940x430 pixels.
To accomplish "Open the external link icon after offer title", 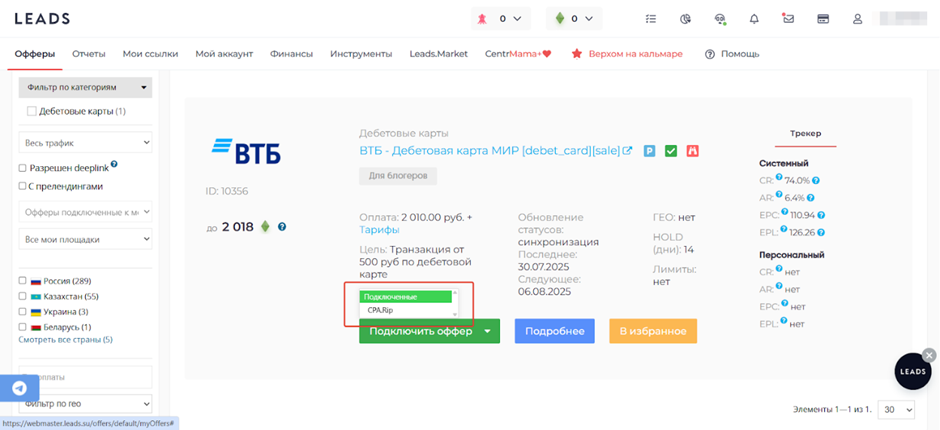I will (628, 151).
